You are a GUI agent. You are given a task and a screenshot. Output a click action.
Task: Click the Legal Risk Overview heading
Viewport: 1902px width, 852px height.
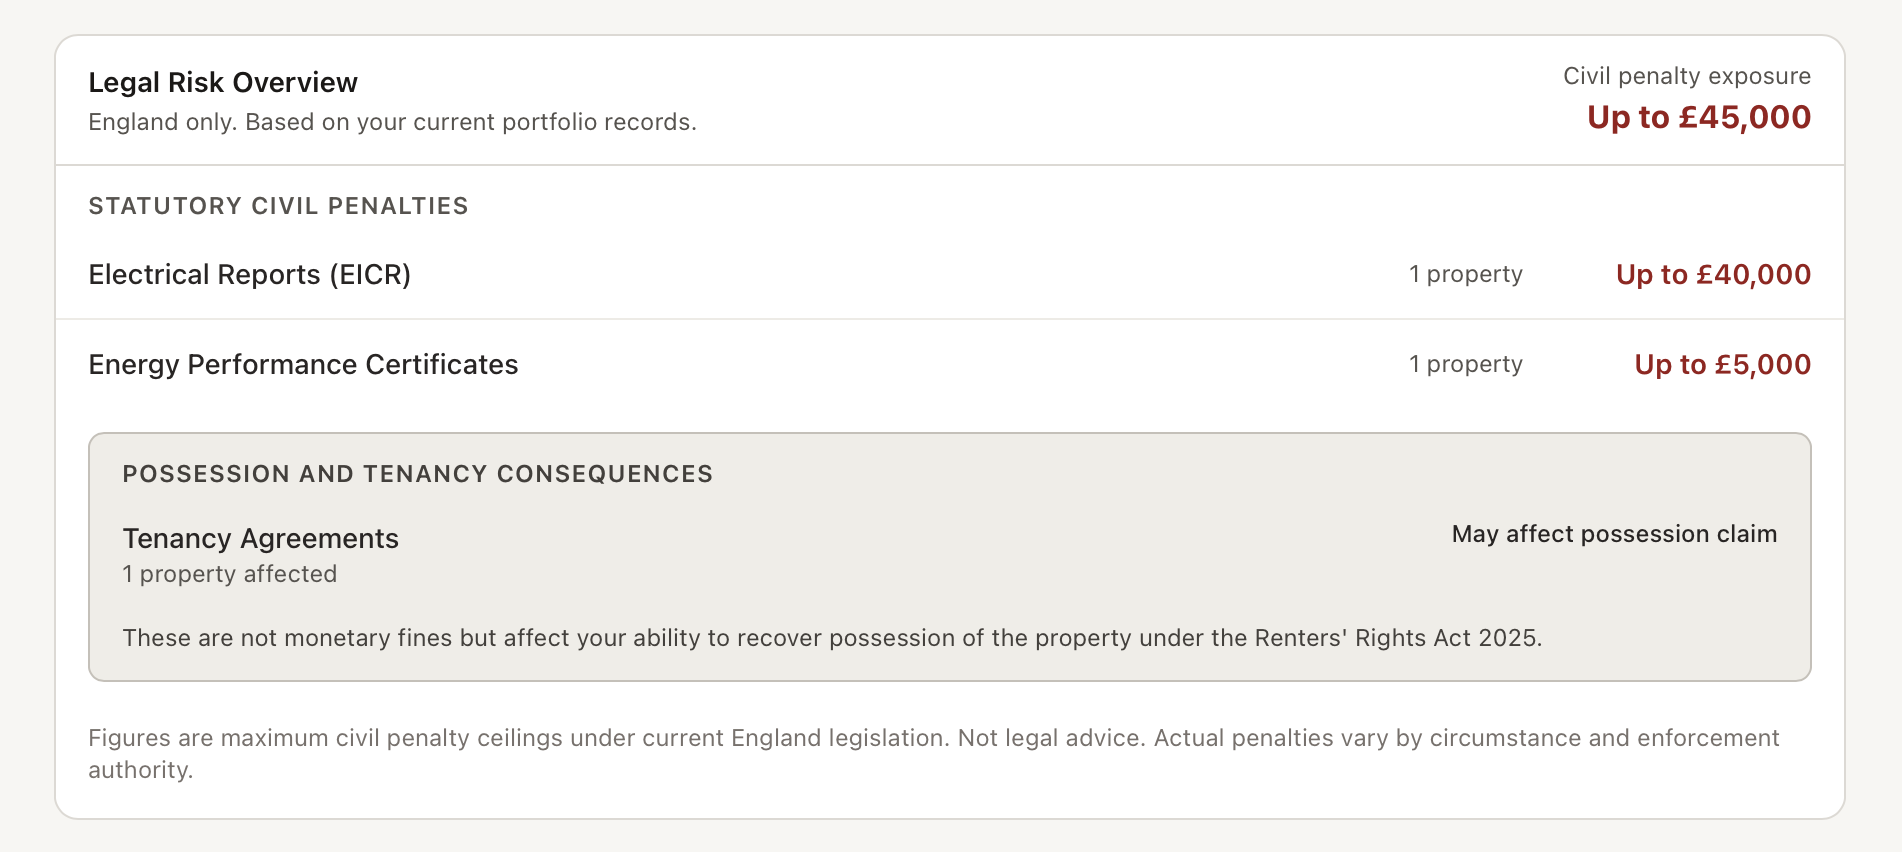coord(223,82)
